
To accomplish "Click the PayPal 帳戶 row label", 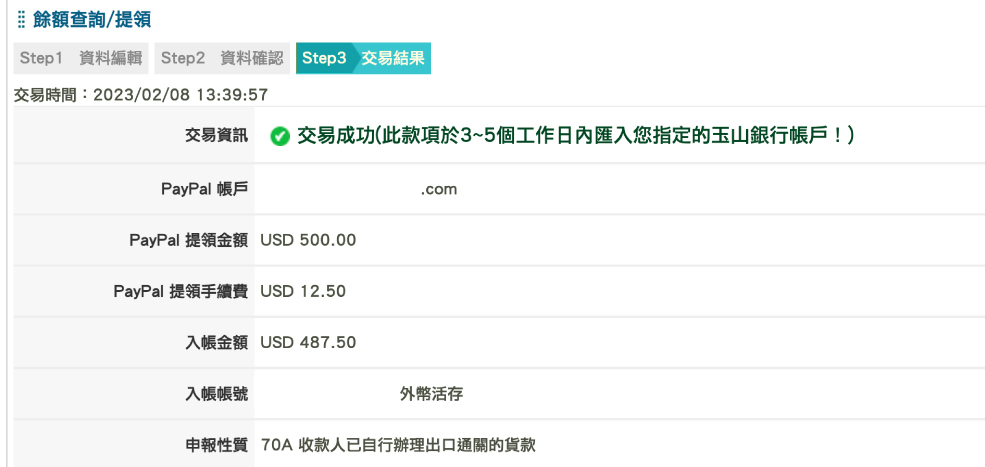I will tap(205, 189).
